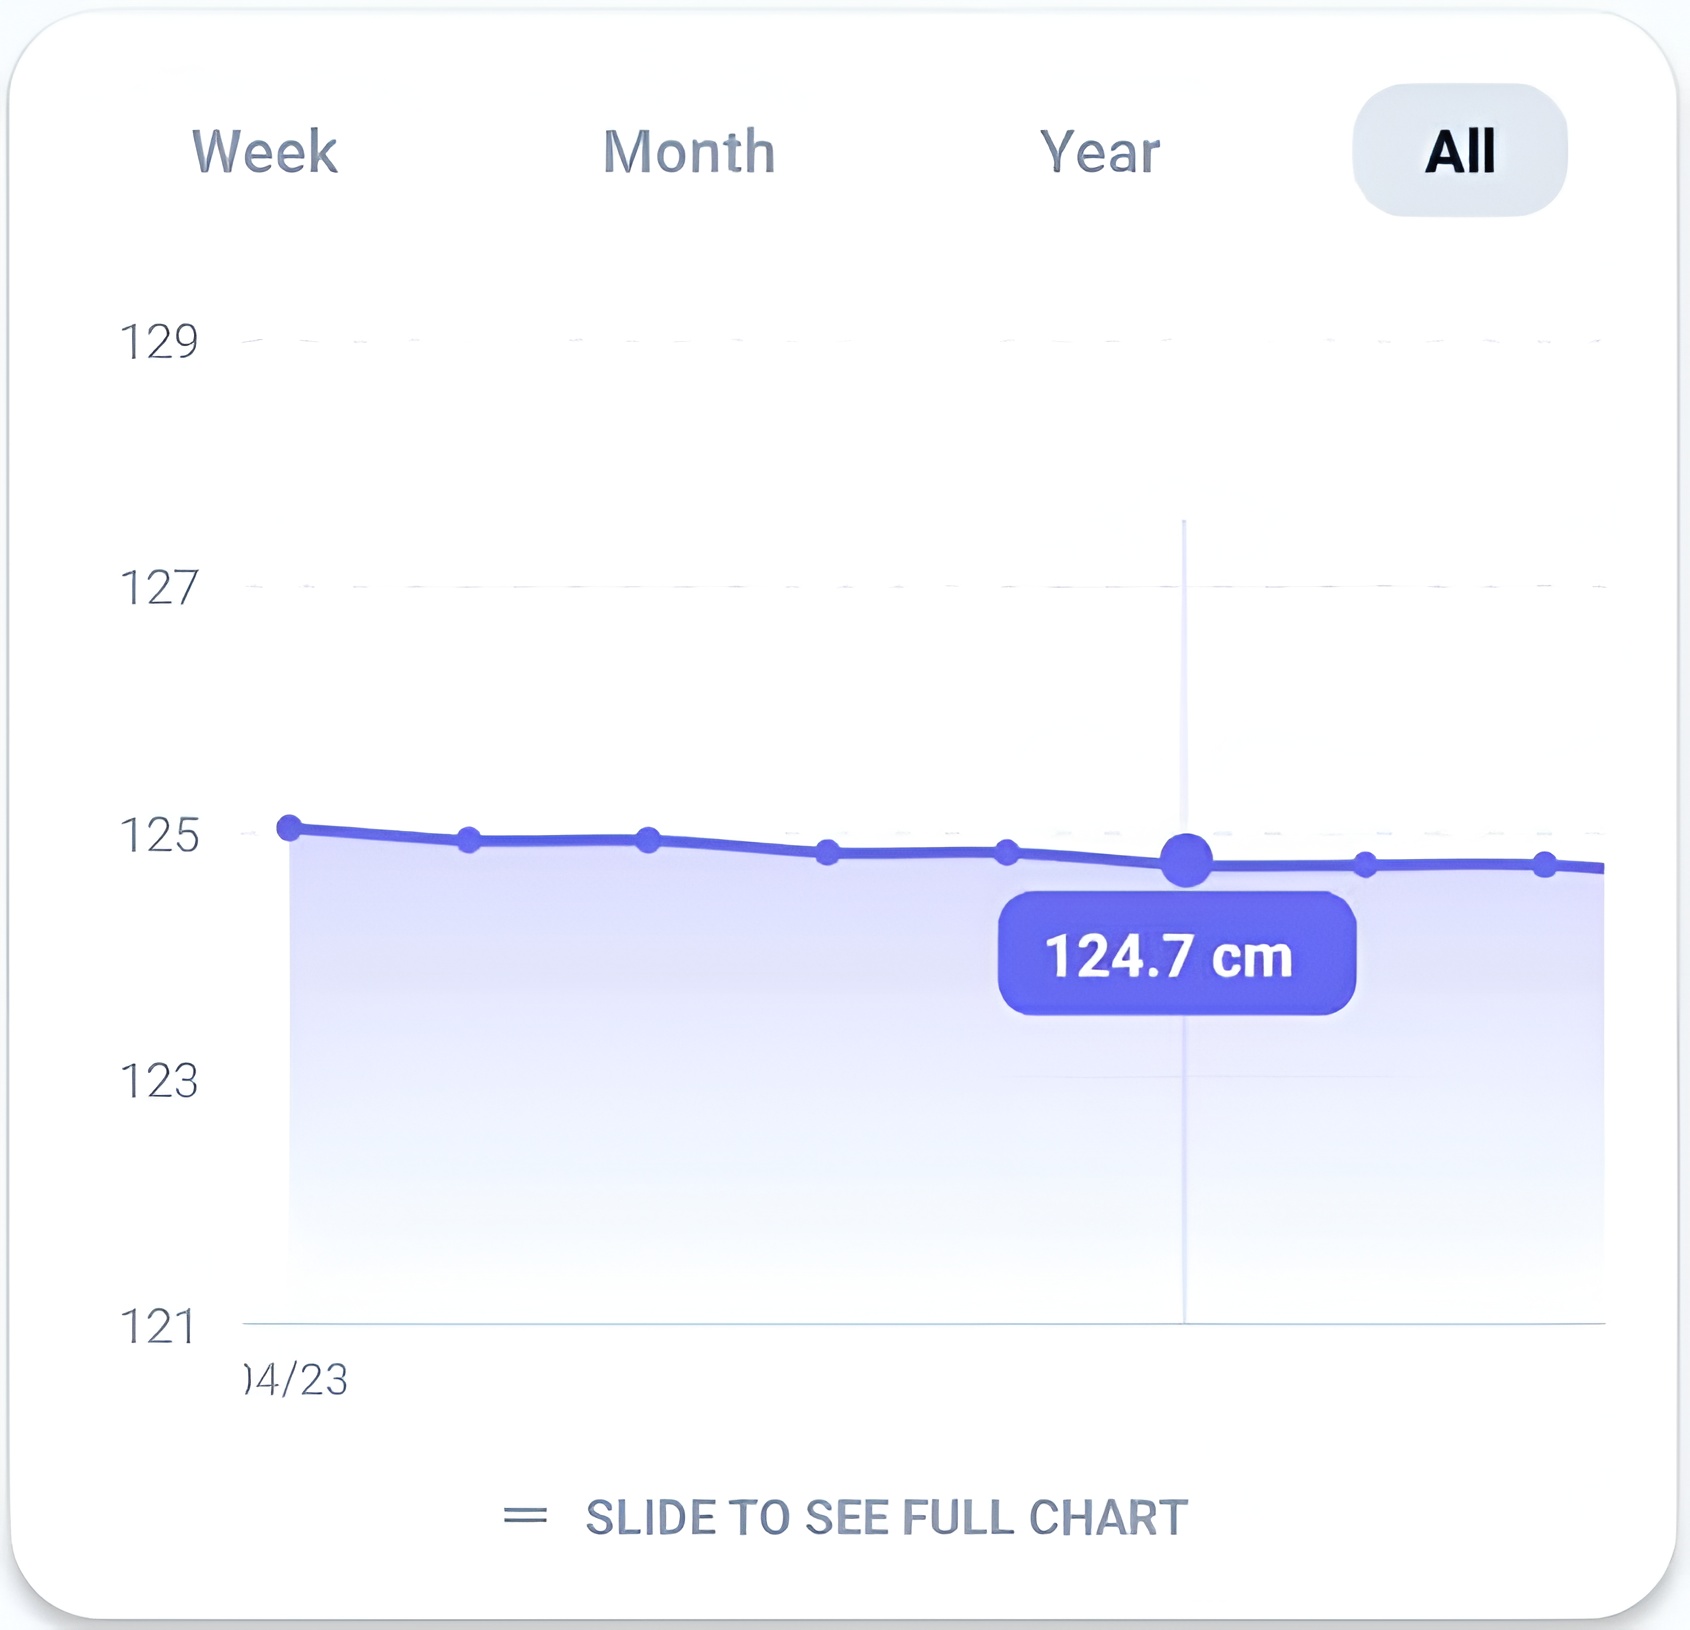Choose the fourth data point from the left
The height and width of the screenshot is (1630, 1690).
(827, 853)
